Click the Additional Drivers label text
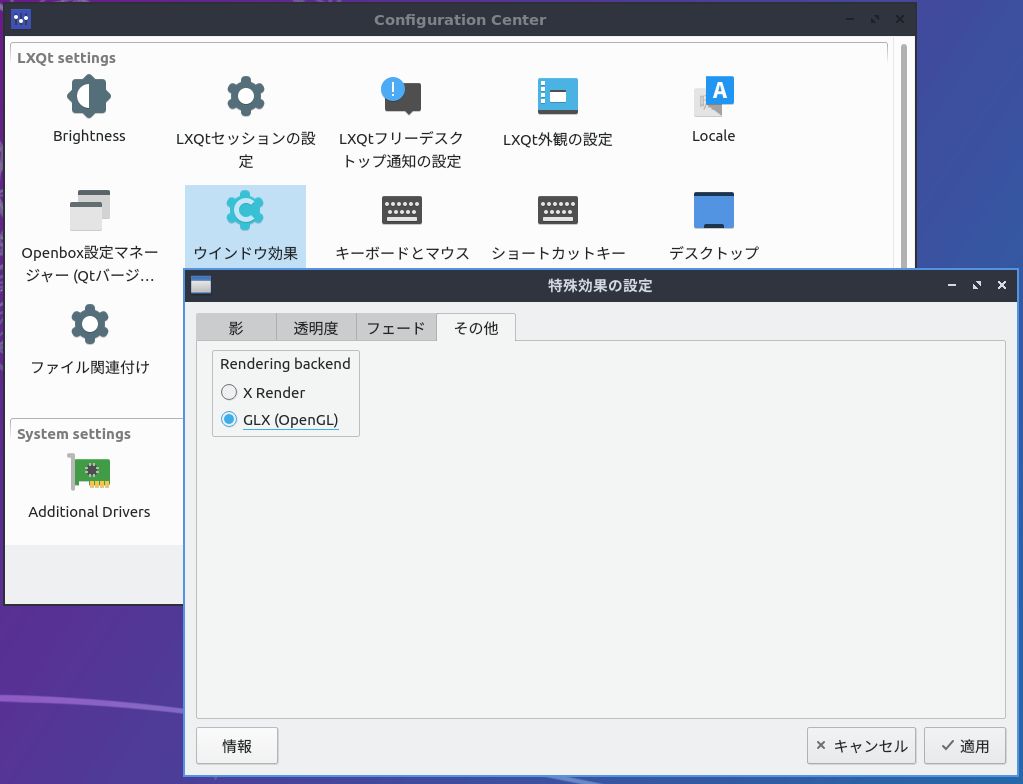 point(89,511)
